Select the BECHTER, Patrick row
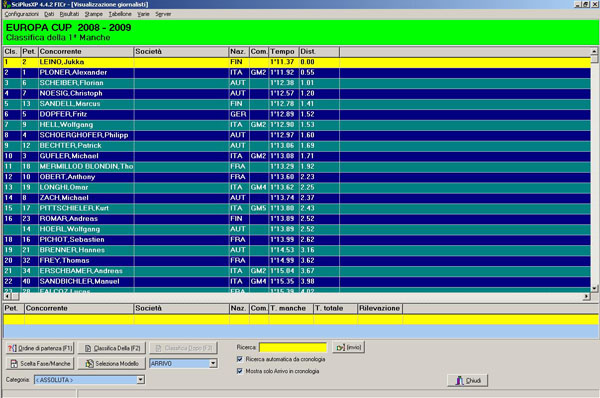Screen dimensions: 600x398 297,146
